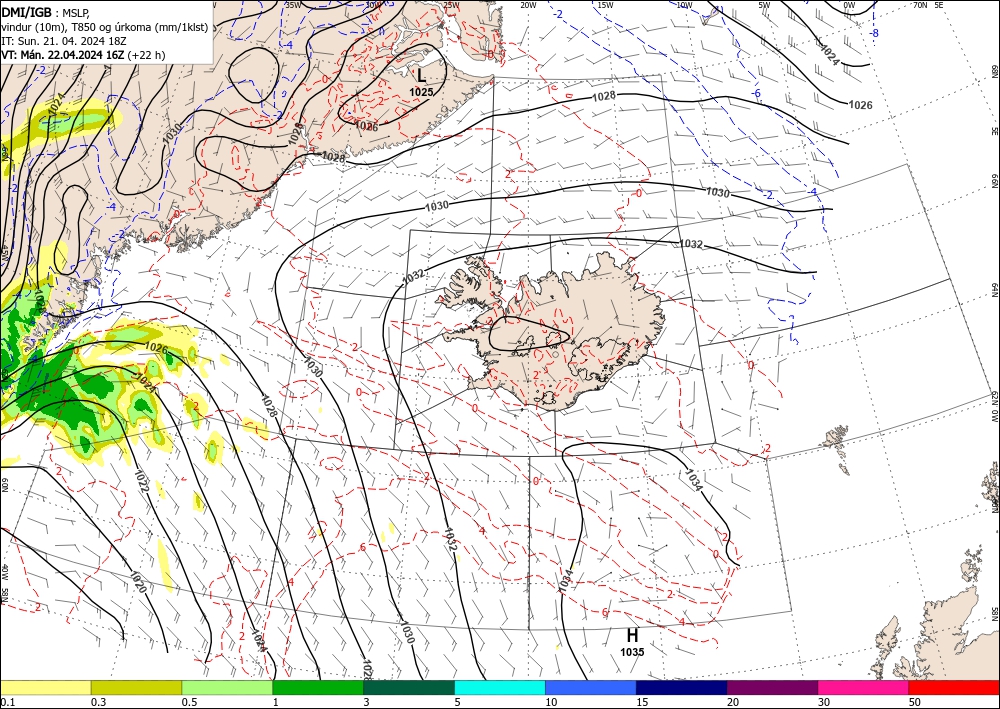1000x709 pixels.
Task: Click the "1025" low center value
Action: tap(422, 92)
